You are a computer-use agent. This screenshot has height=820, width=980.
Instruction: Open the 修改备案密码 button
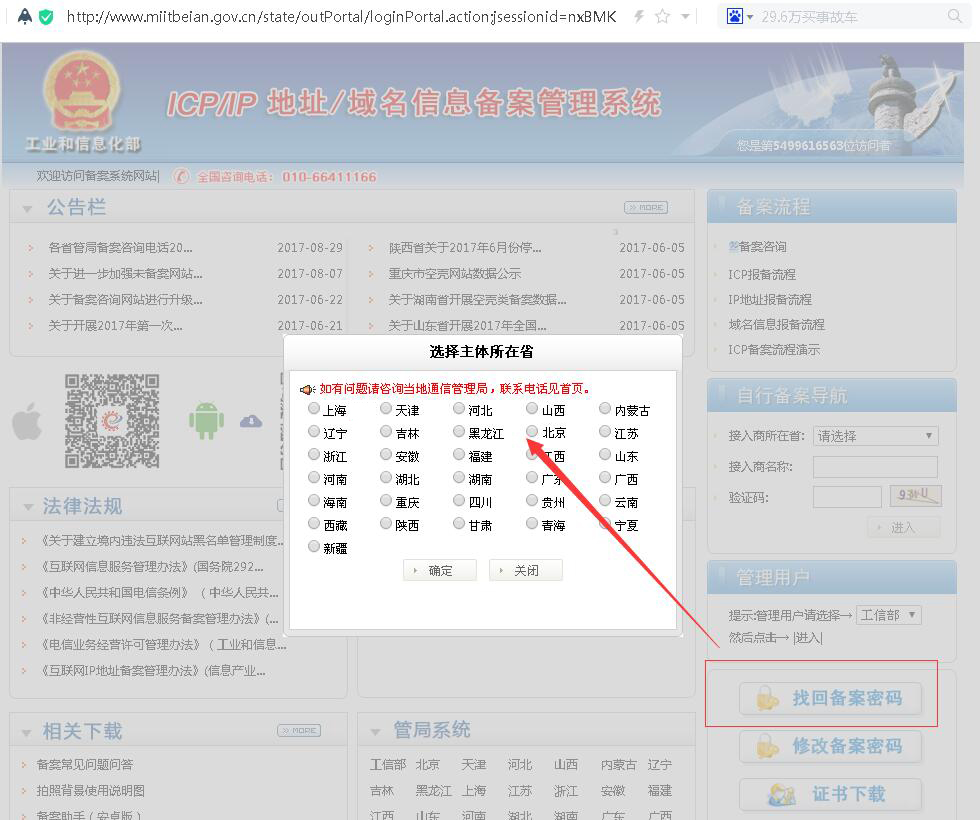pyautogui.click(x=829, y=746)
